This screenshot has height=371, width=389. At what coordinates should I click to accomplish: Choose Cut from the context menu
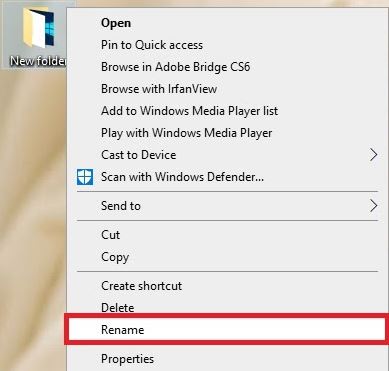[x=110, y=235]
